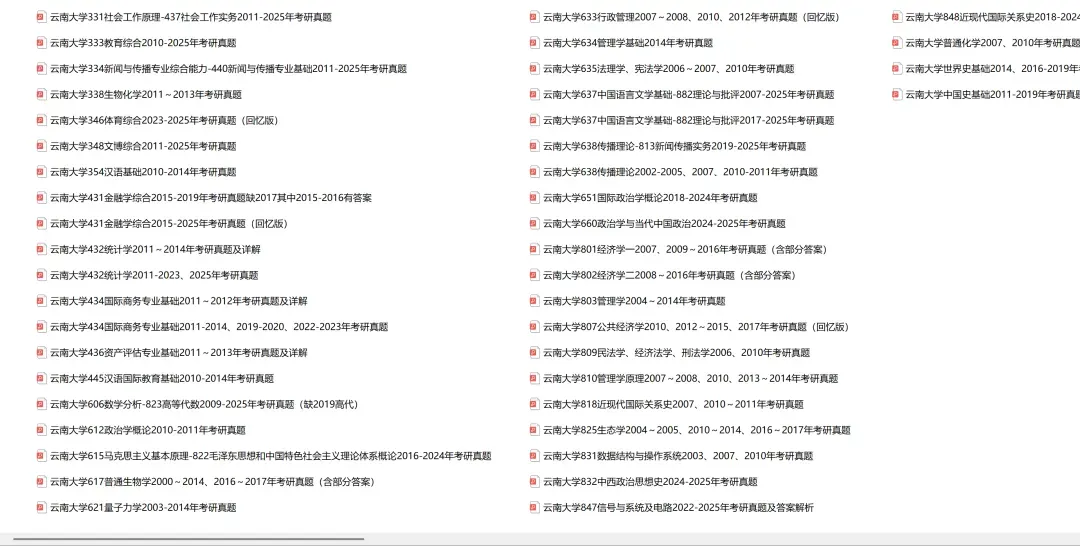Click PDF icon beside 云南大学445汉语国际教育基础 file

[41, 379]
